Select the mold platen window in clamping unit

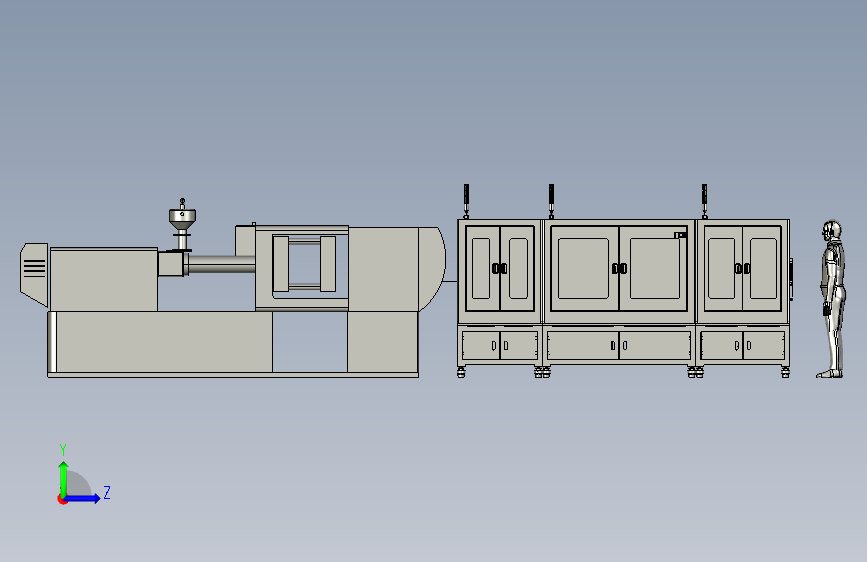pyautogui.click(x=304, y=264)
